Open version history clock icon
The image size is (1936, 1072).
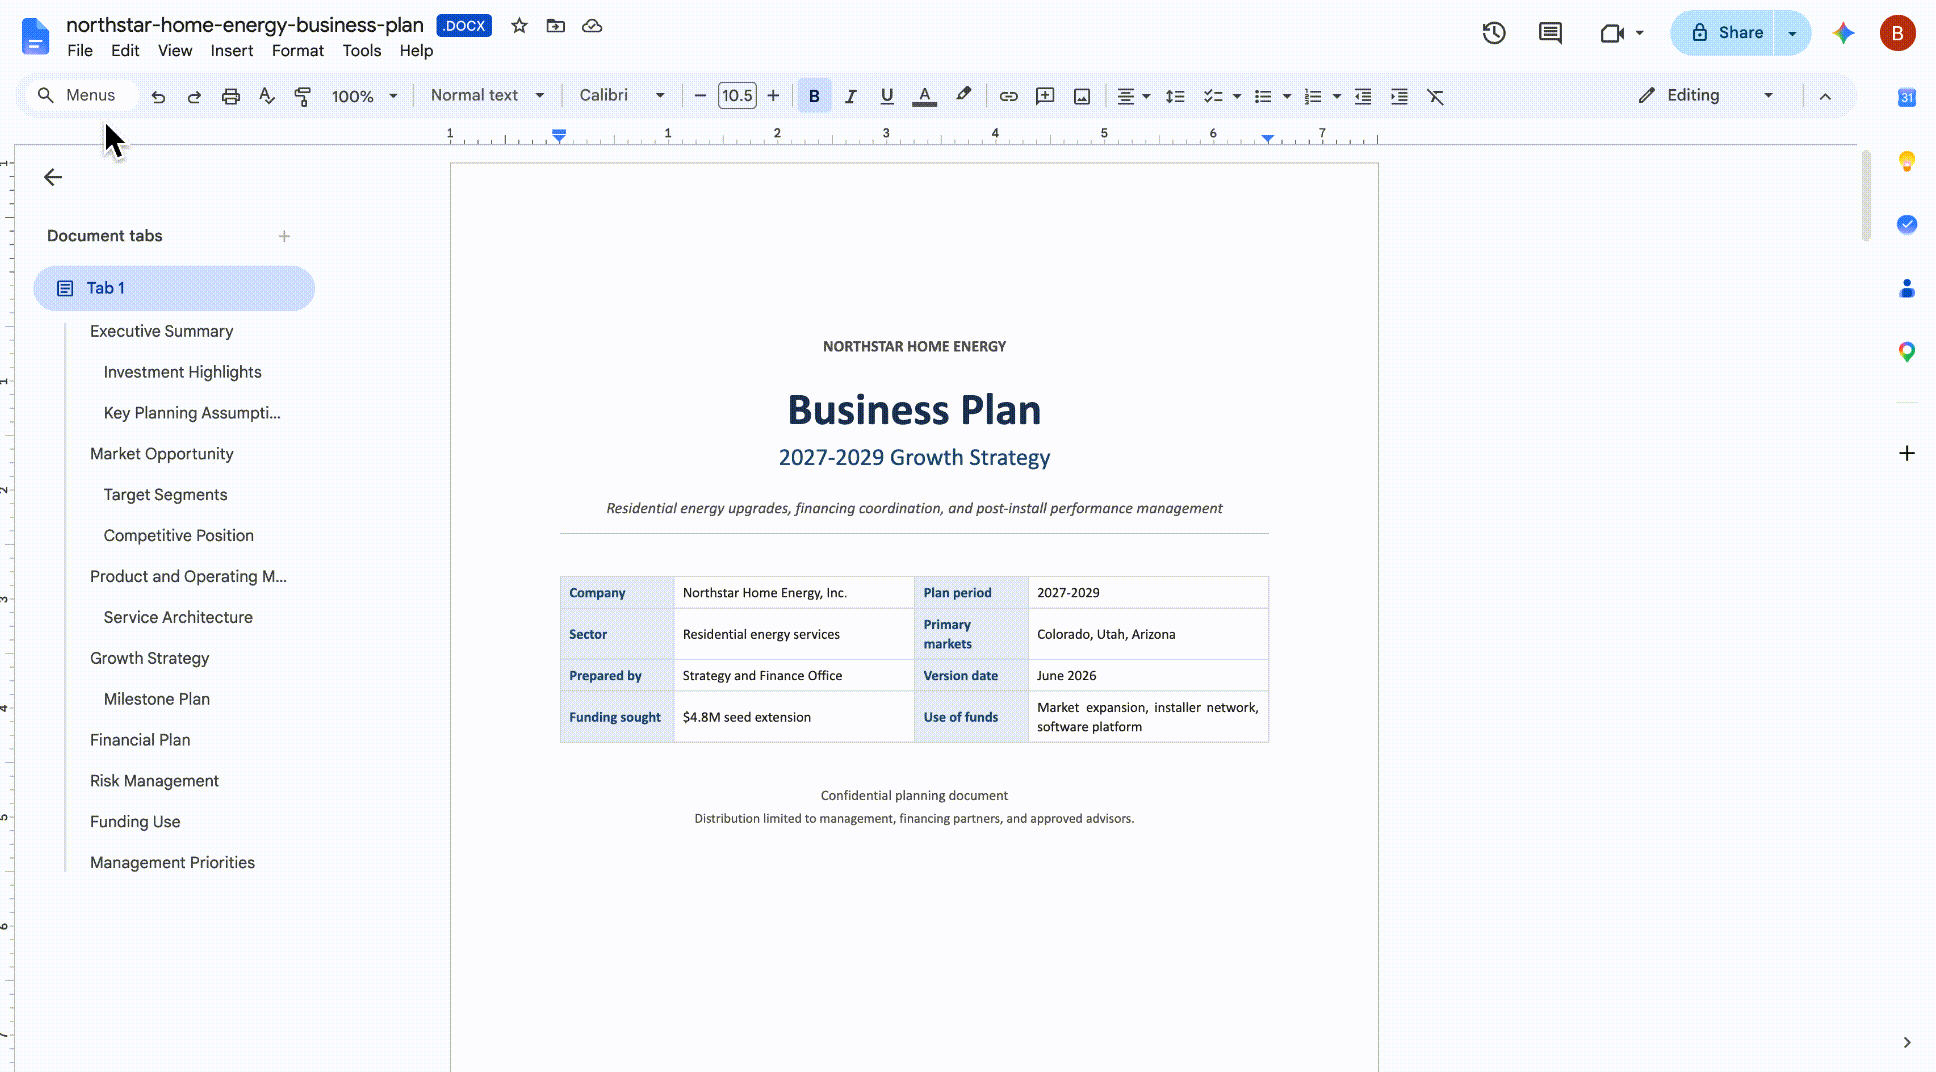coord(1494,33)
